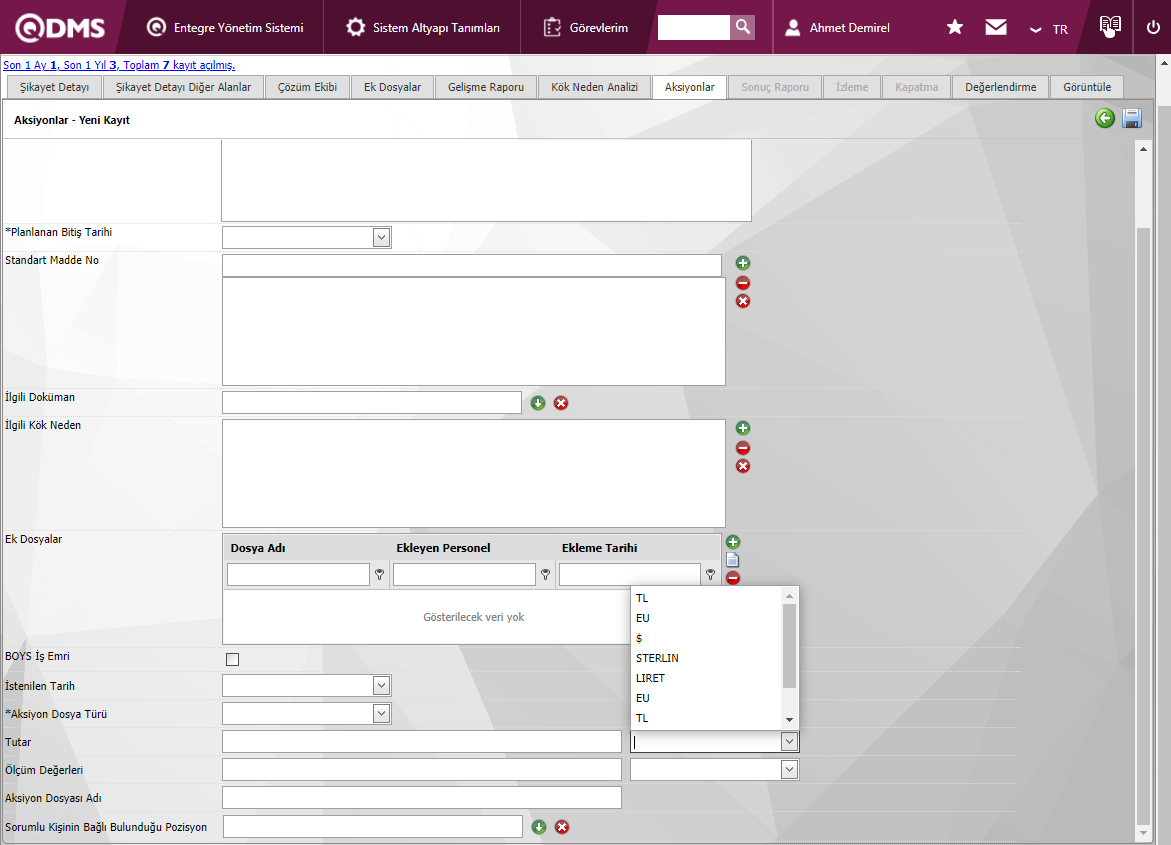
Task: Click the search magnifier button
Action: point(742,27)
